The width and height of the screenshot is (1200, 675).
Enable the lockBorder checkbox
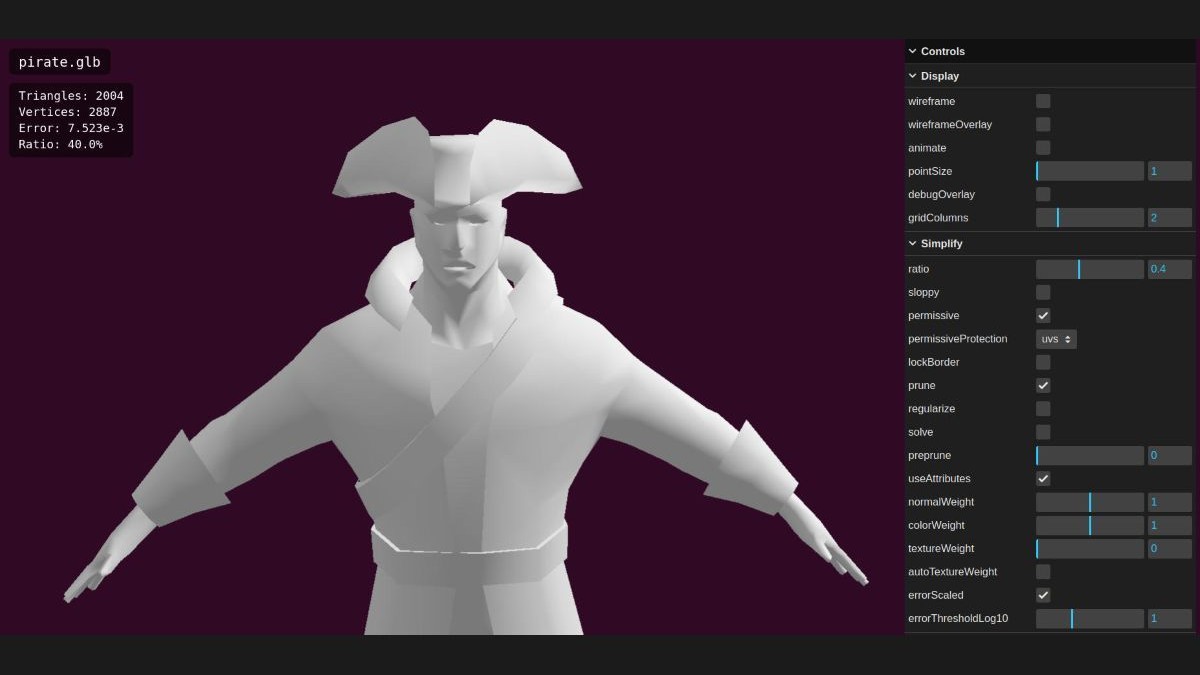click(1043, 362)
